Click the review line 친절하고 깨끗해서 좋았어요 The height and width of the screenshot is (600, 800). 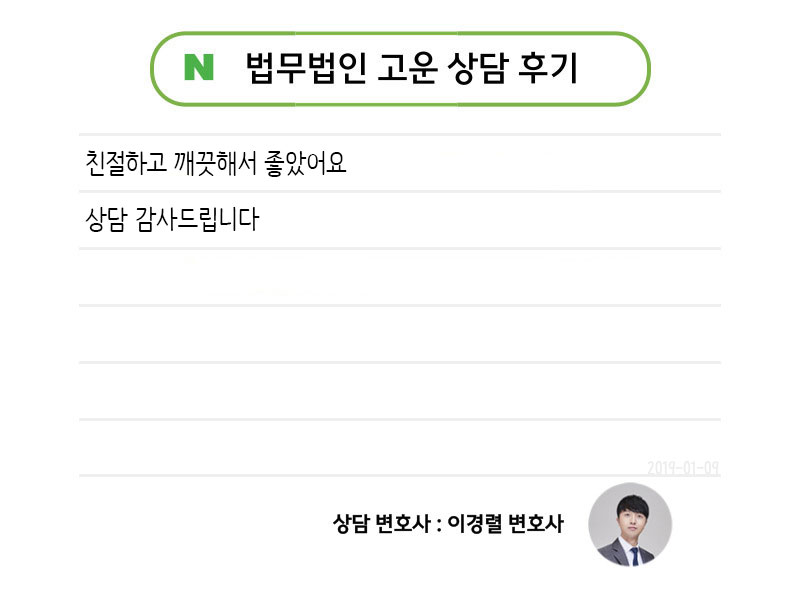217,162
